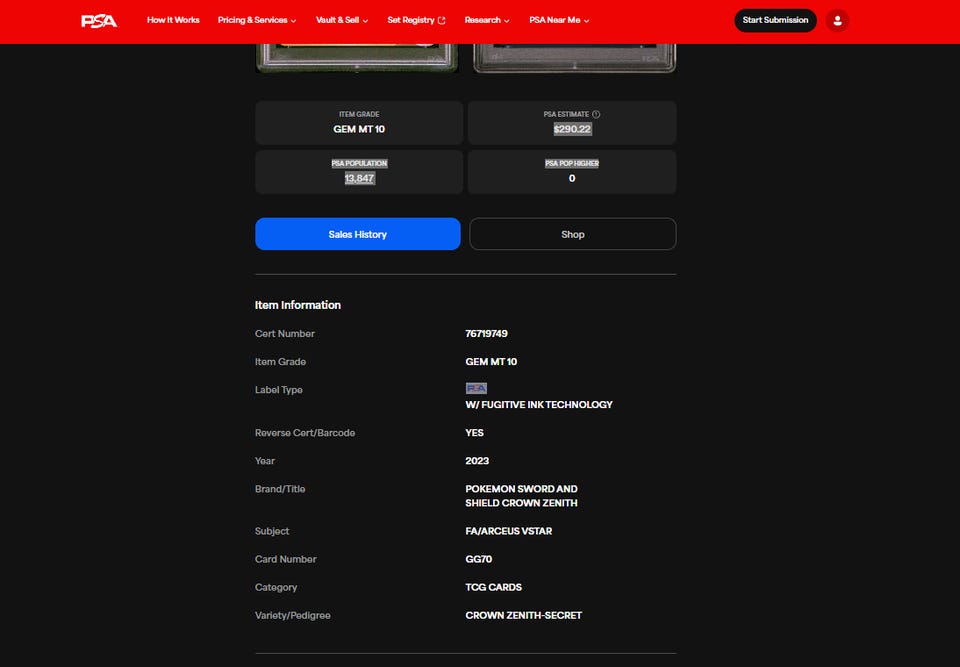Viewport: 960px width, 667px height.
Task: Click the Item Information heading
Action: click(x=298, y=305)
